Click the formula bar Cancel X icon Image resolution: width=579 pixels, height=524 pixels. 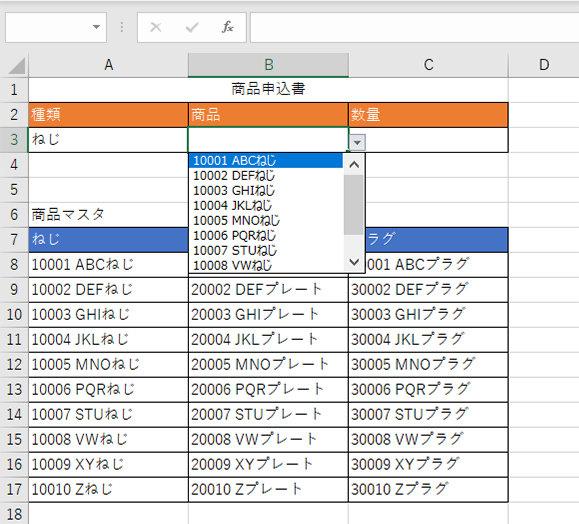(x=156, y=27)
